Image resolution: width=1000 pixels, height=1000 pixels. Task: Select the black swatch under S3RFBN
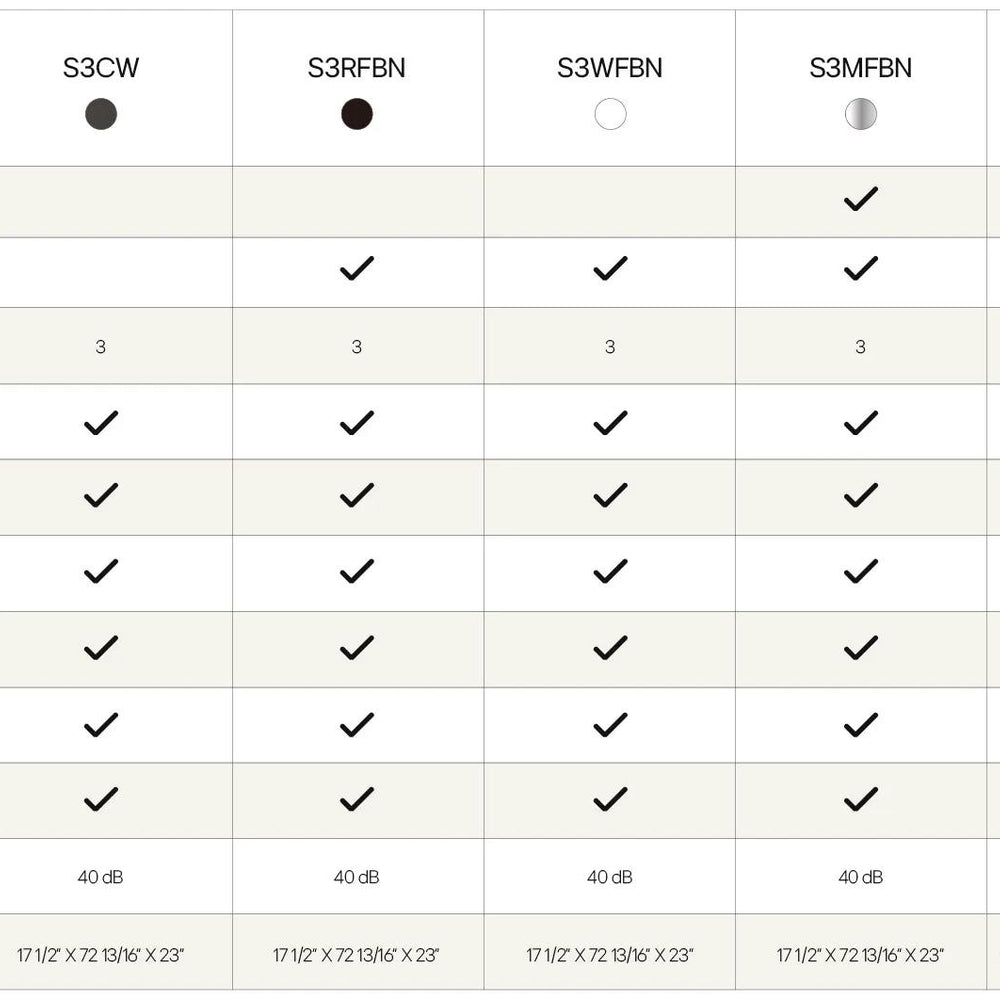pos(357,114)
